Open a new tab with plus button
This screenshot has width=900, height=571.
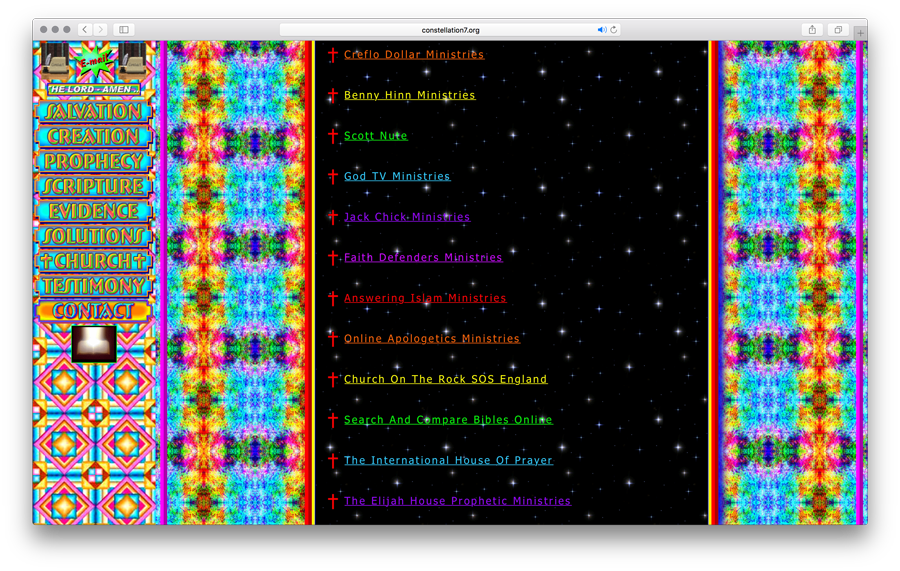coord(860,32)
